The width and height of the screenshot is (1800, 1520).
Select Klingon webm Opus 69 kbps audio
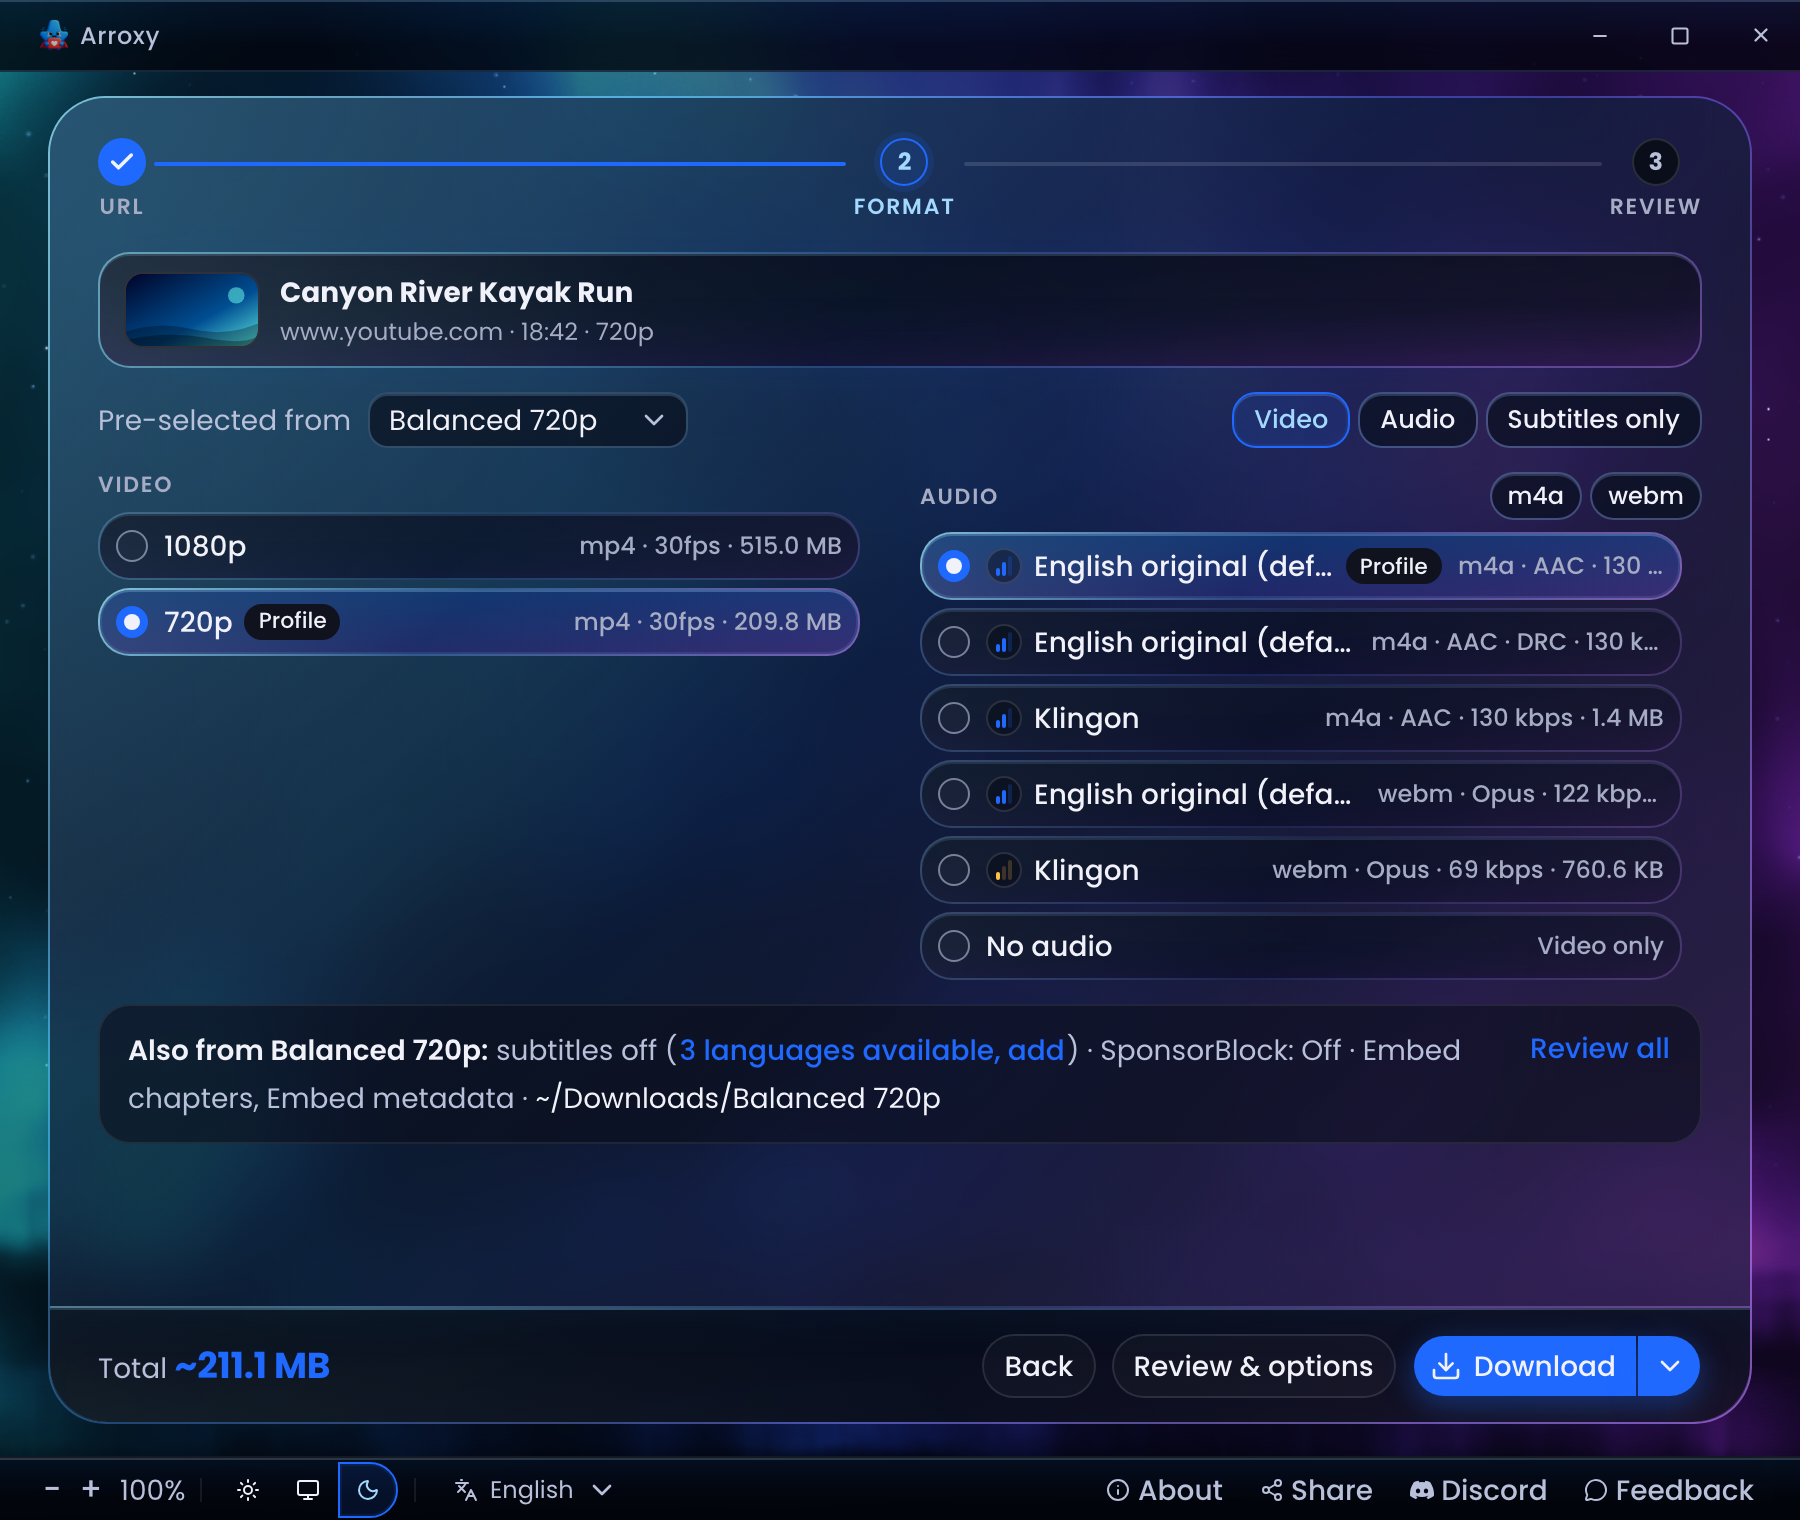coord(1300,871)
